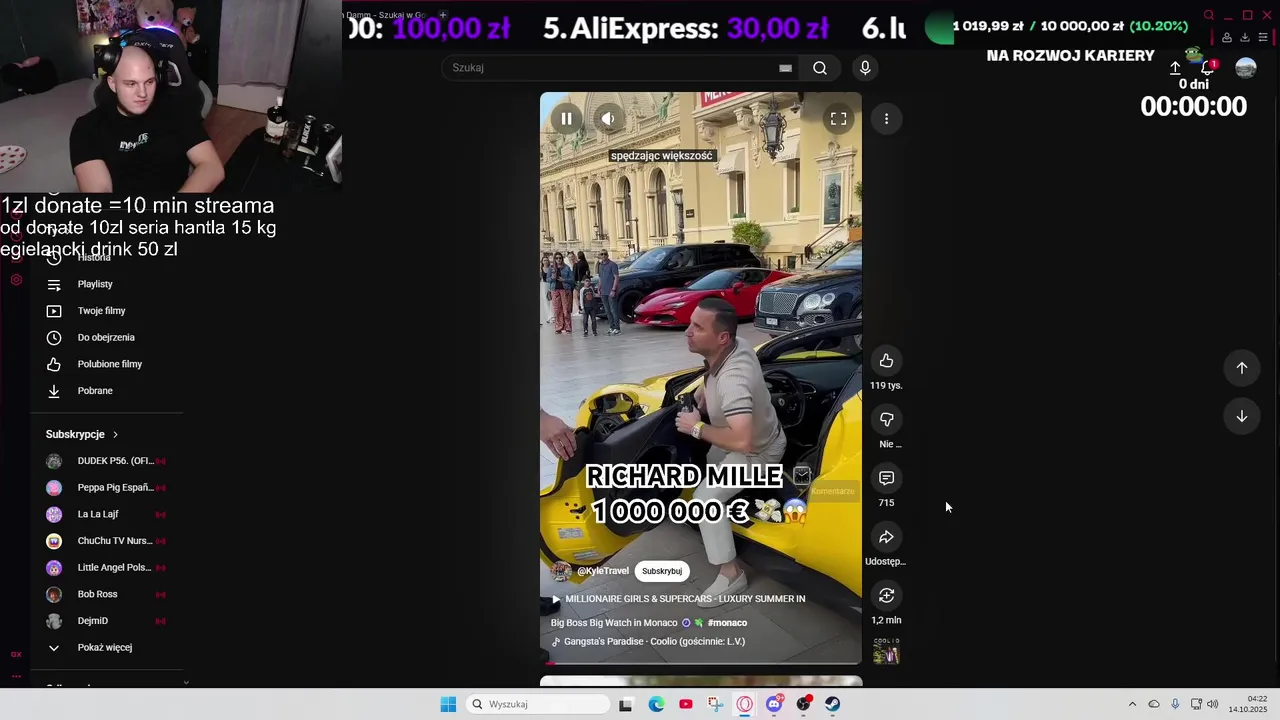
Task: Open the on-screen keyboard in search box
Action: pyautogui.click(x=785, y=68)
